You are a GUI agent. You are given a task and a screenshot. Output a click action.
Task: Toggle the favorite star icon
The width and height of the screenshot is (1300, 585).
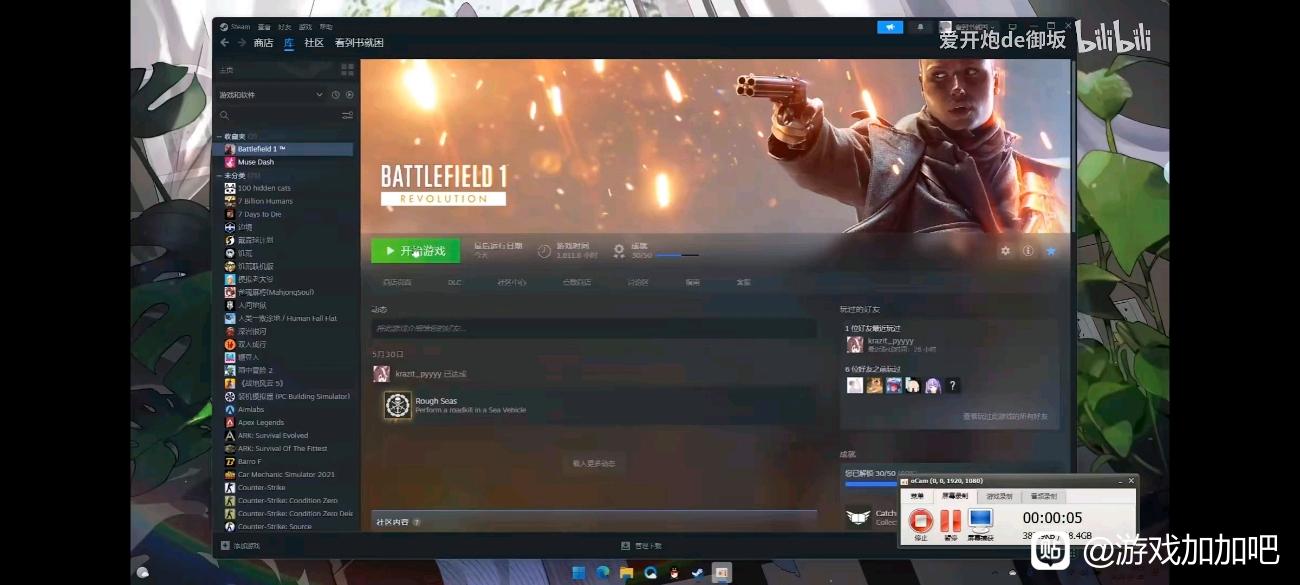tap(1051, 251)
